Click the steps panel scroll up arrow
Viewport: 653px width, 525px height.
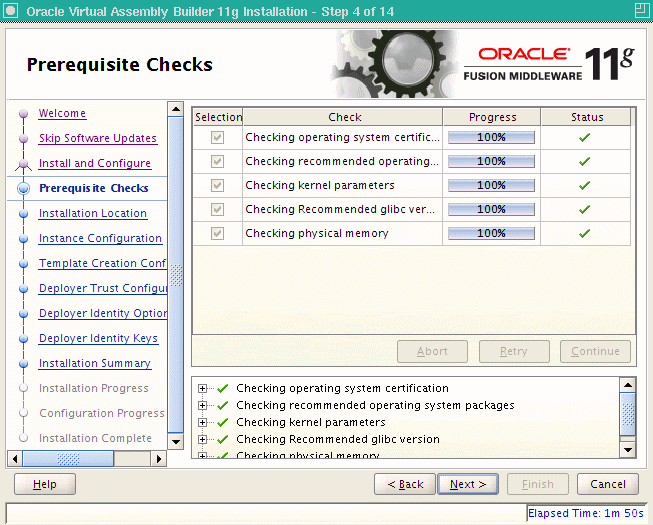click(175, 109)
